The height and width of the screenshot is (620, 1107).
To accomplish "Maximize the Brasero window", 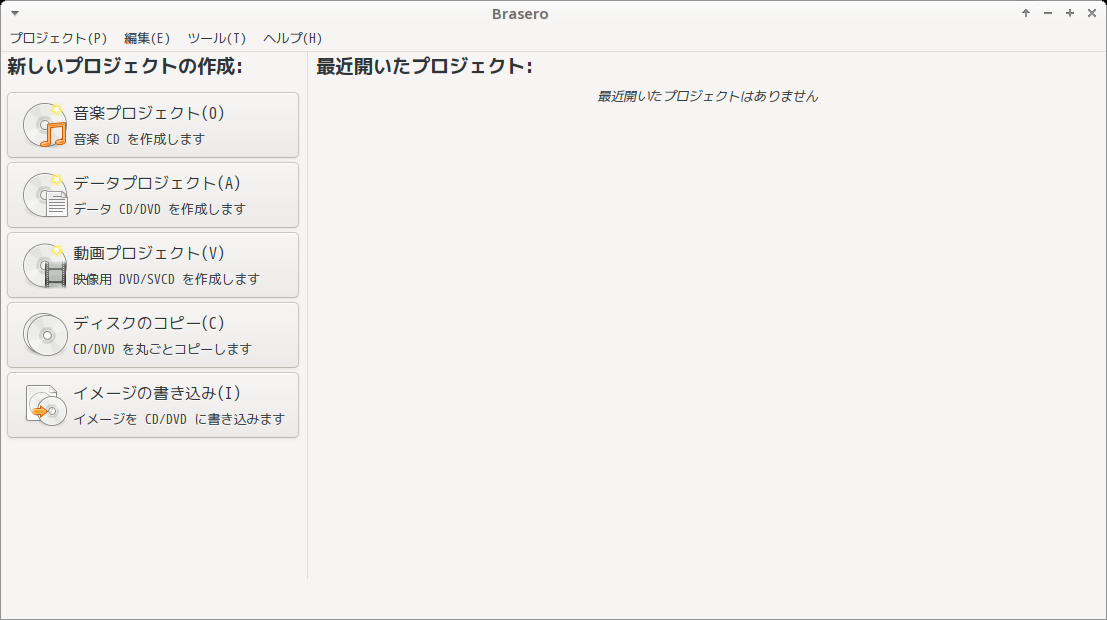I will click(x=1070, y=13).
